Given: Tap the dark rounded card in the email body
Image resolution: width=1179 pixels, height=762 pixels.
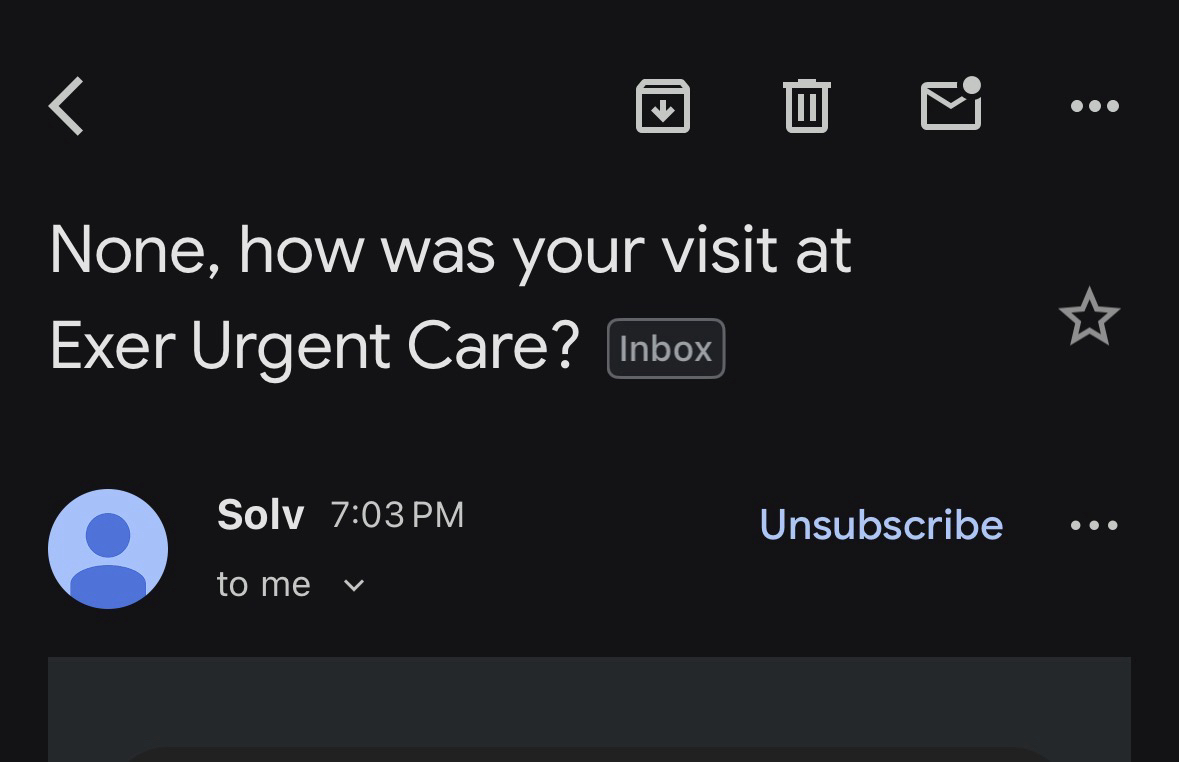Looking at the screenshot, I should [x=589, y=754].
